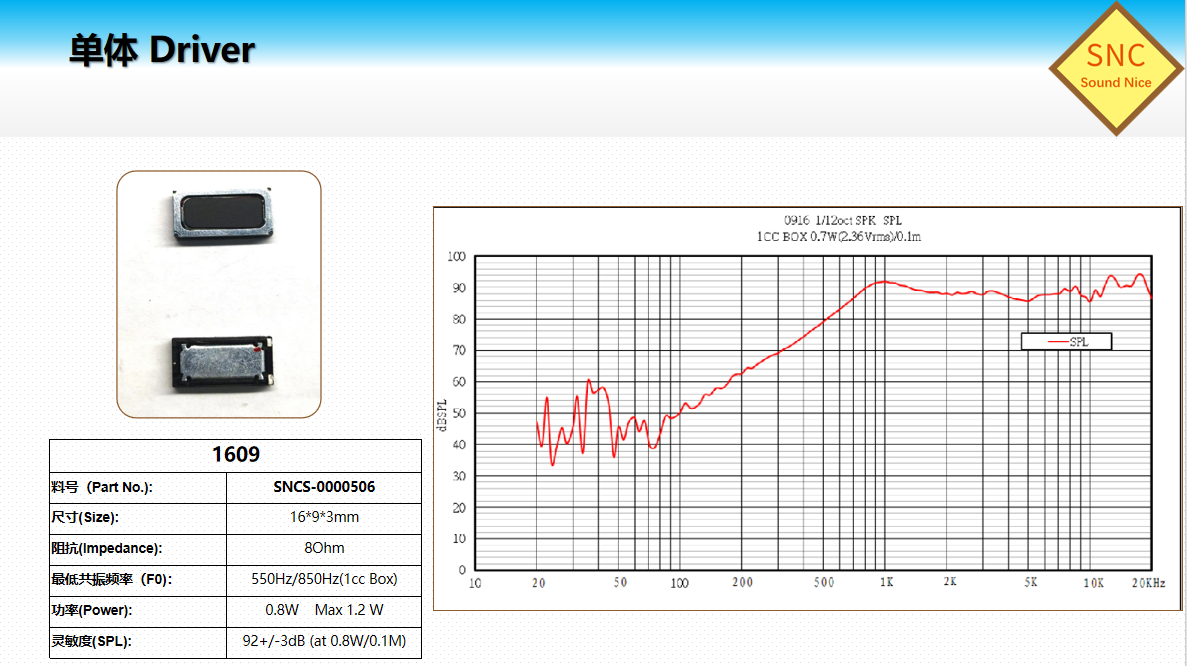Select the 550Hz/850Hz(1cc Box) cell
Viewport: 1187px width, 666px height.
pos(324,580)
